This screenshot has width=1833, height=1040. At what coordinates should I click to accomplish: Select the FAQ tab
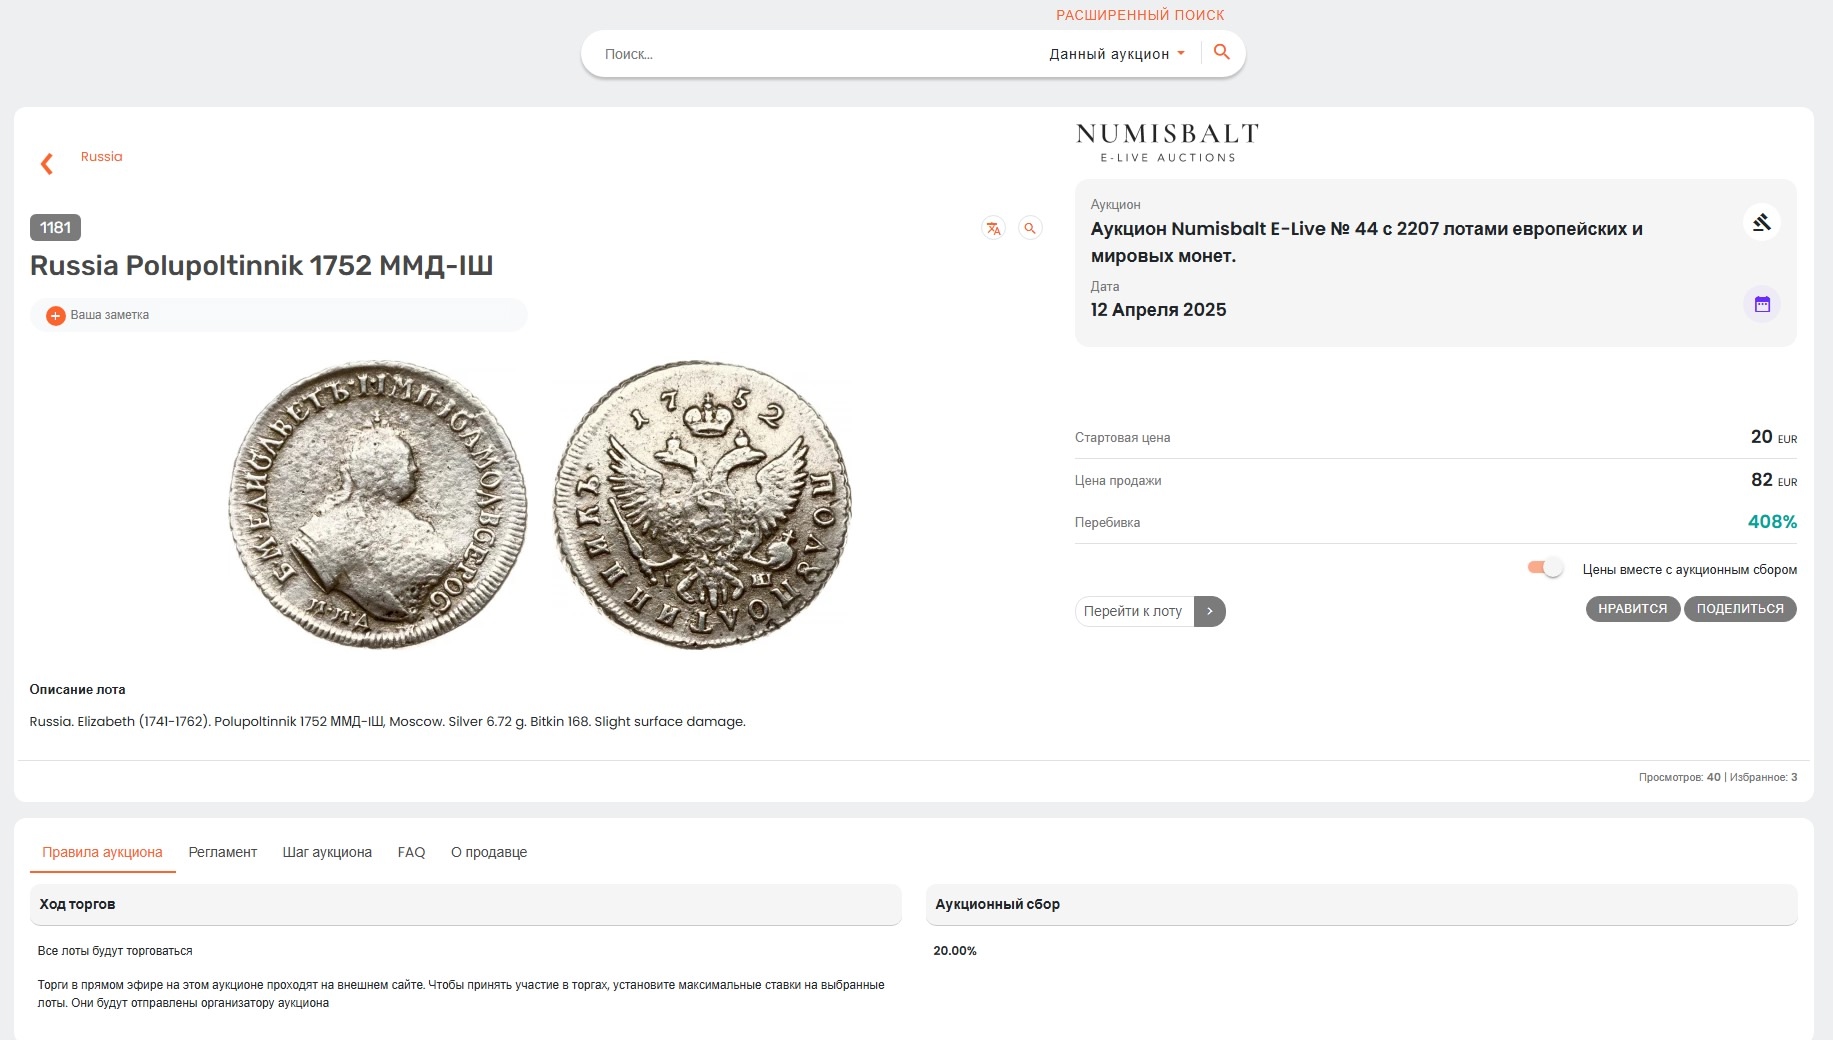pos(411,852)
